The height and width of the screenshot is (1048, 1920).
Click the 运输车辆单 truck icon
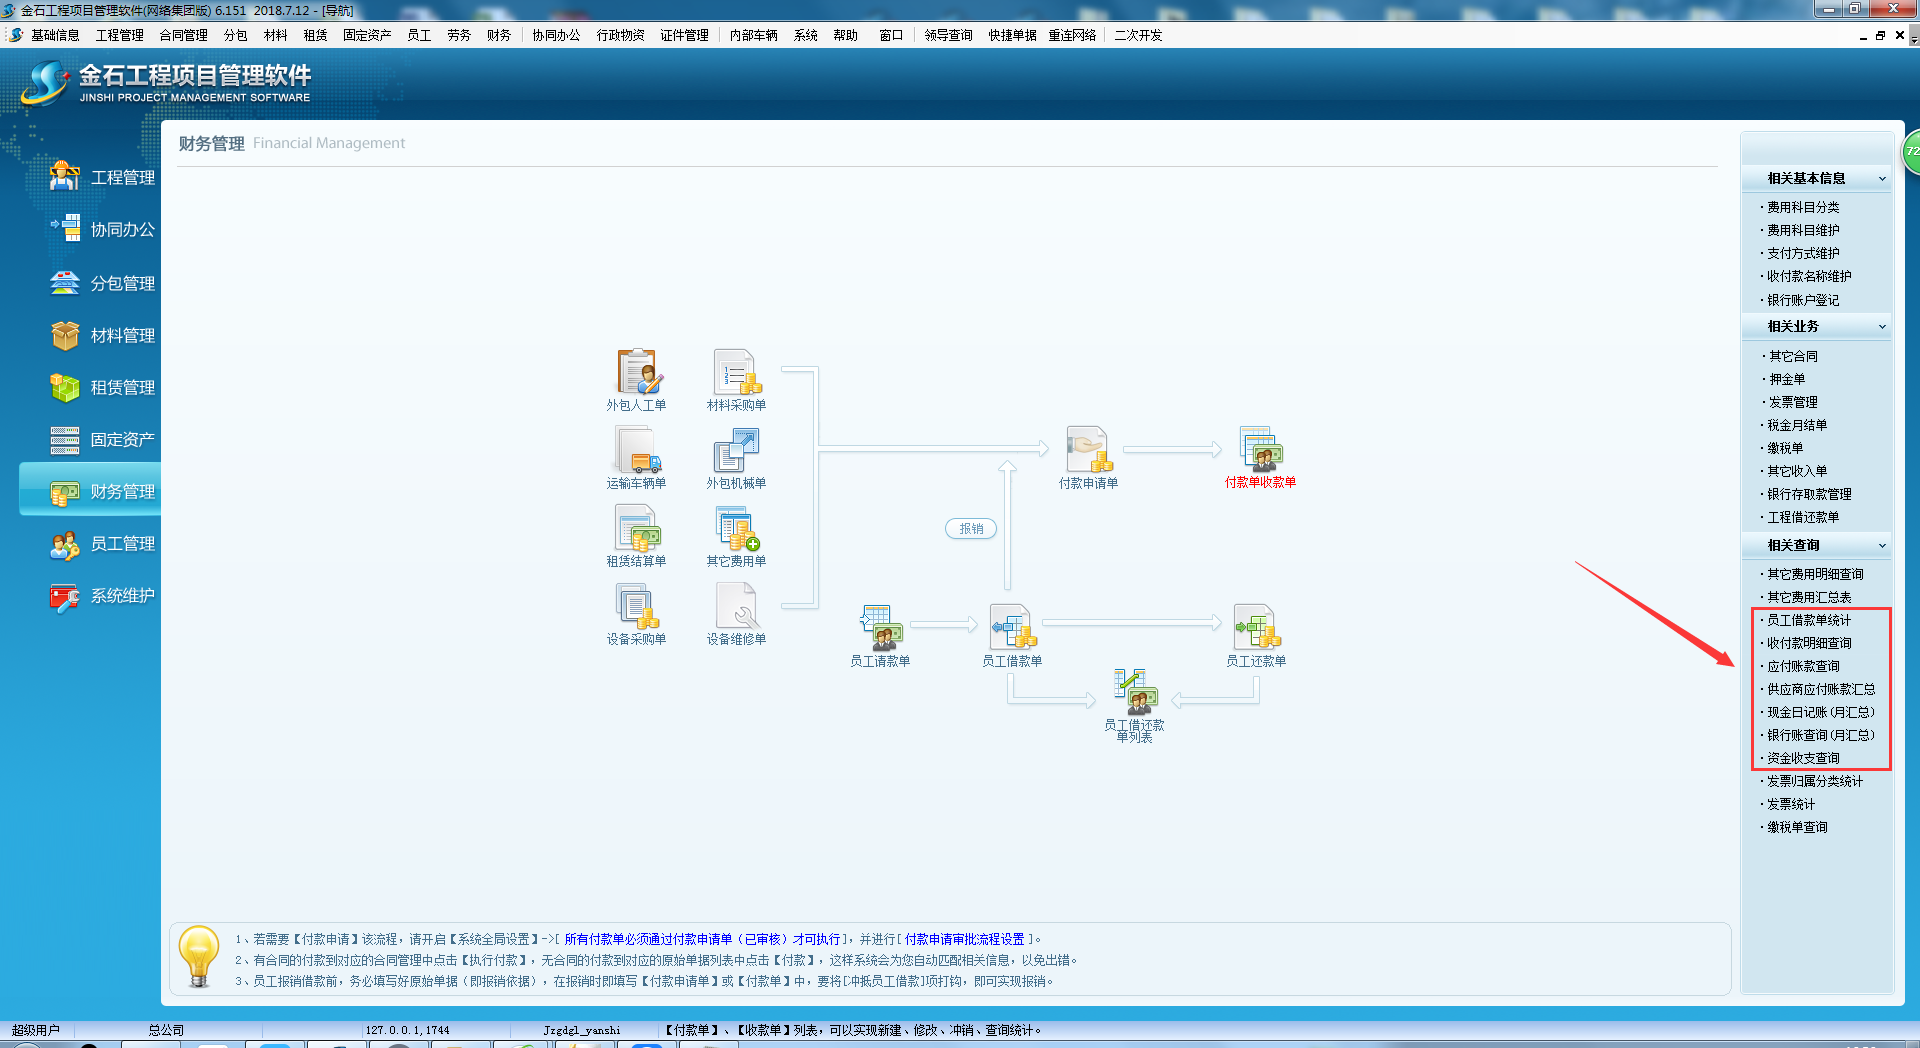coord(636,450)
